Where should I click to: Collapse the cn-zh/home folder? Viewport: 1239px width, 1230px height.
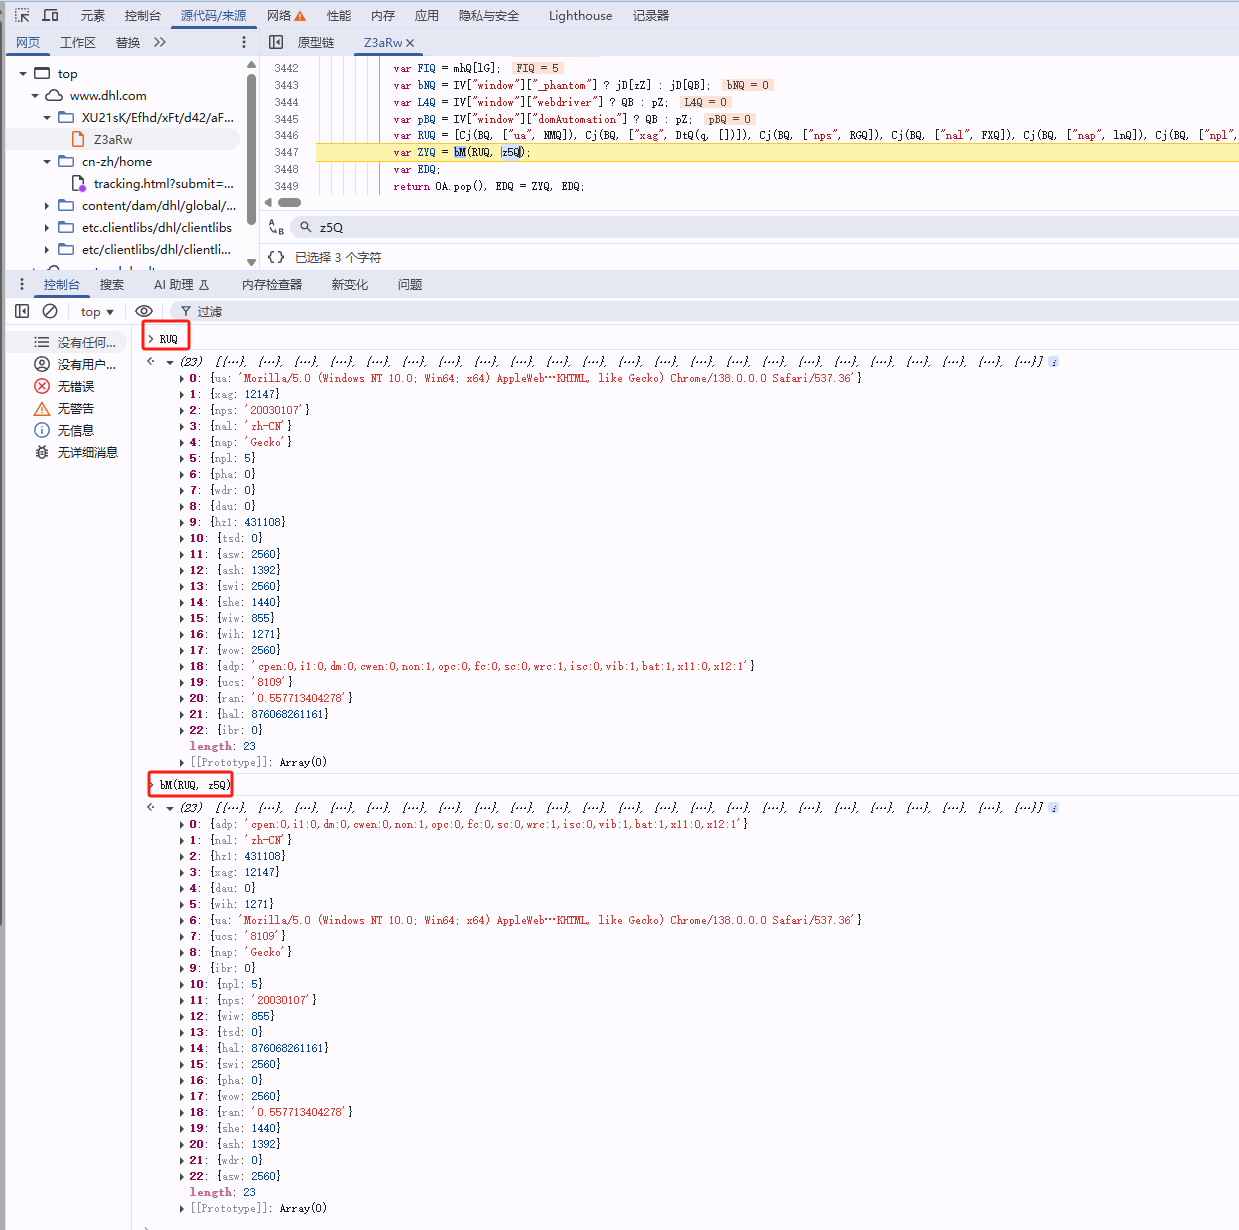[x=47, y=162]
